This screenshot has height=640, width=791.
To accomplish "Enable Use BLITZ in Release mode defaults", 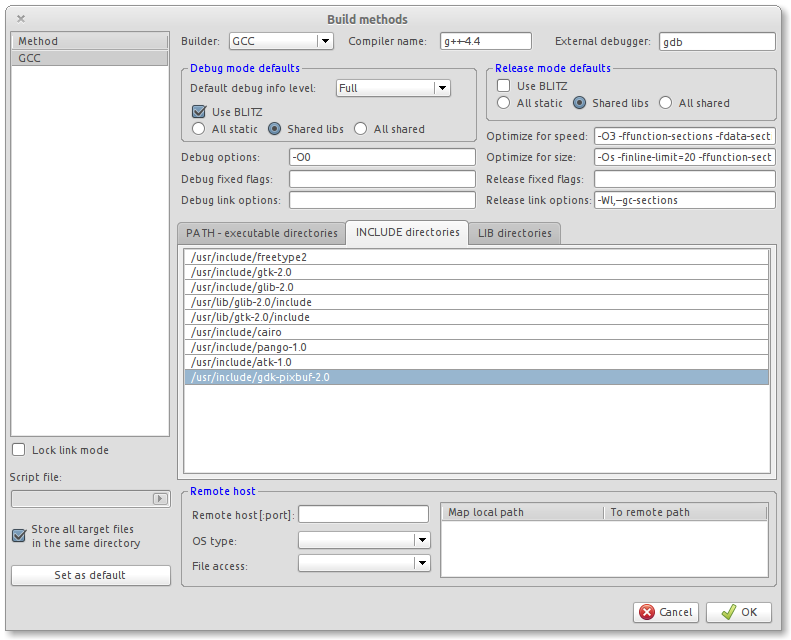I will [504, 86].
